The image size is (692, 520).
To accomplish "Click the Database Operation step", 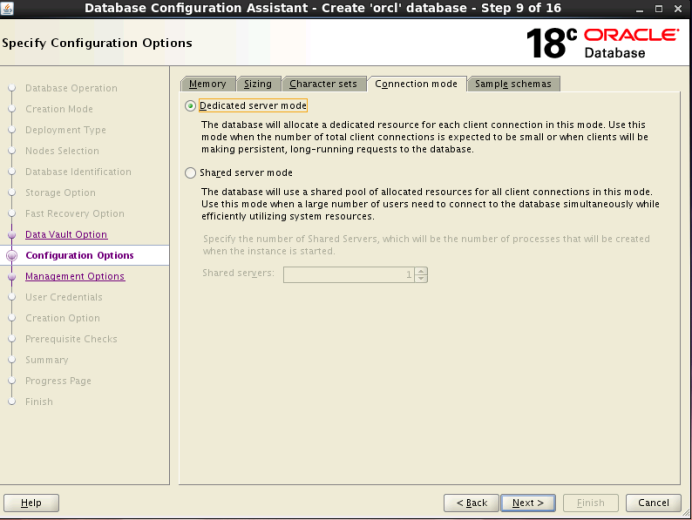I will pyautogui.click(x=71, y=88).
